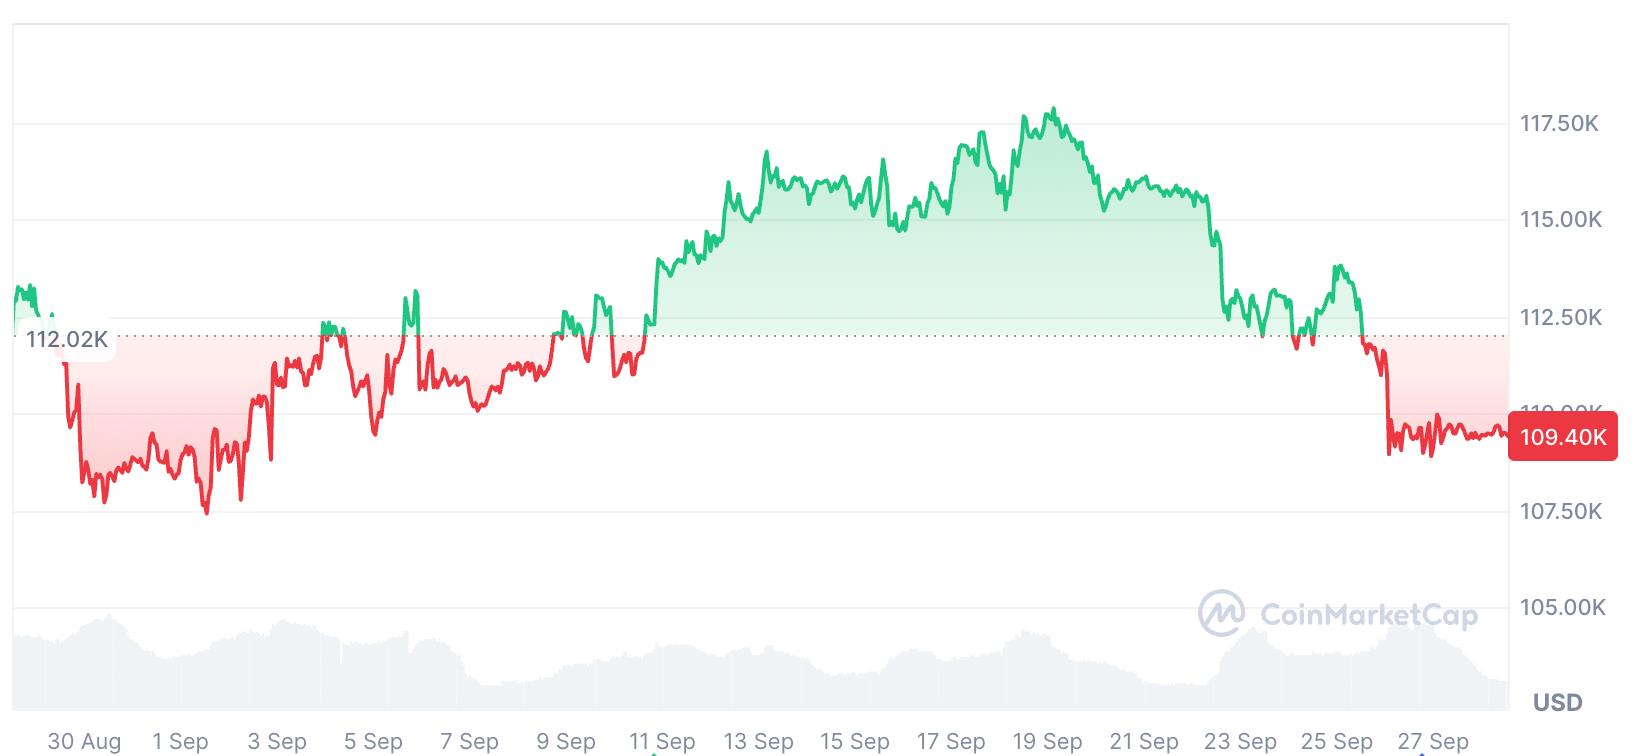
Task: Click the 9 Sep date label
Action: pos(566,741)
